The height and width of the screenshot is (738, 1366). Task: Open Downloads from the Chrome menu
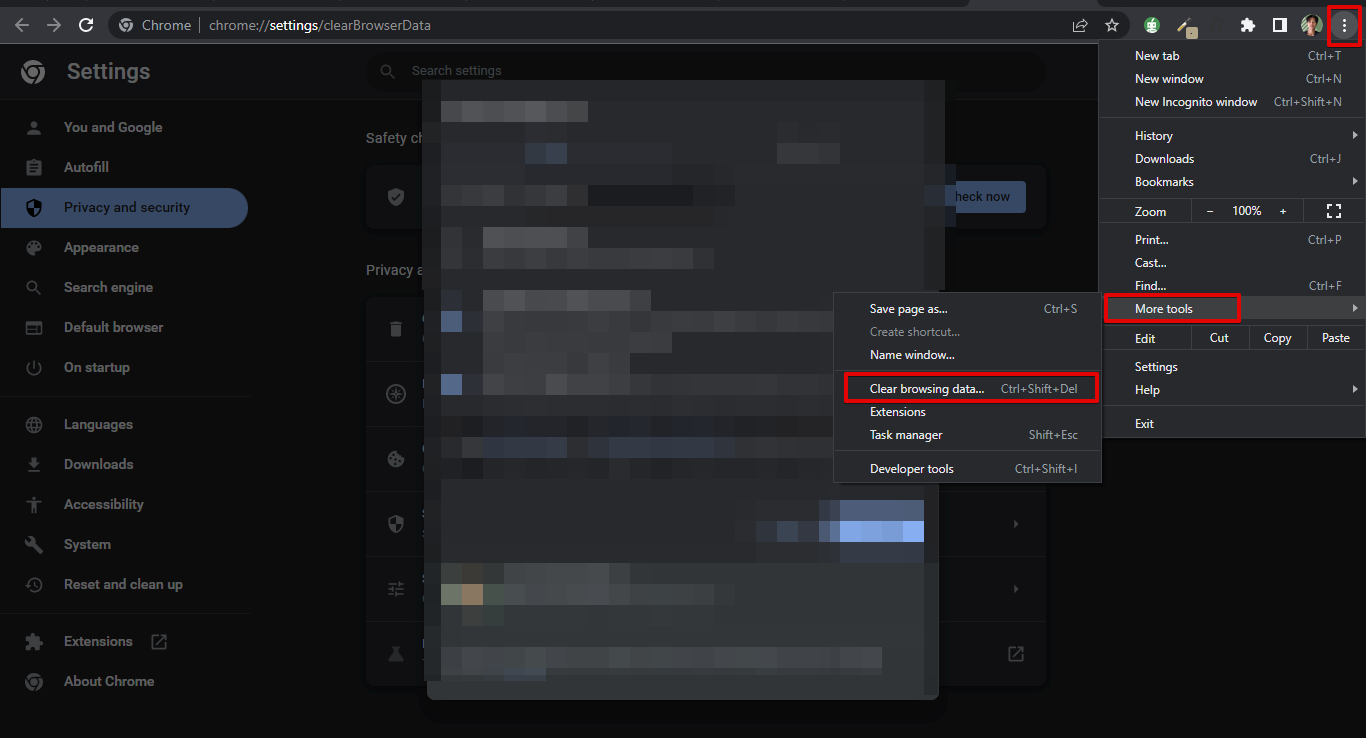pos(1233,159)
